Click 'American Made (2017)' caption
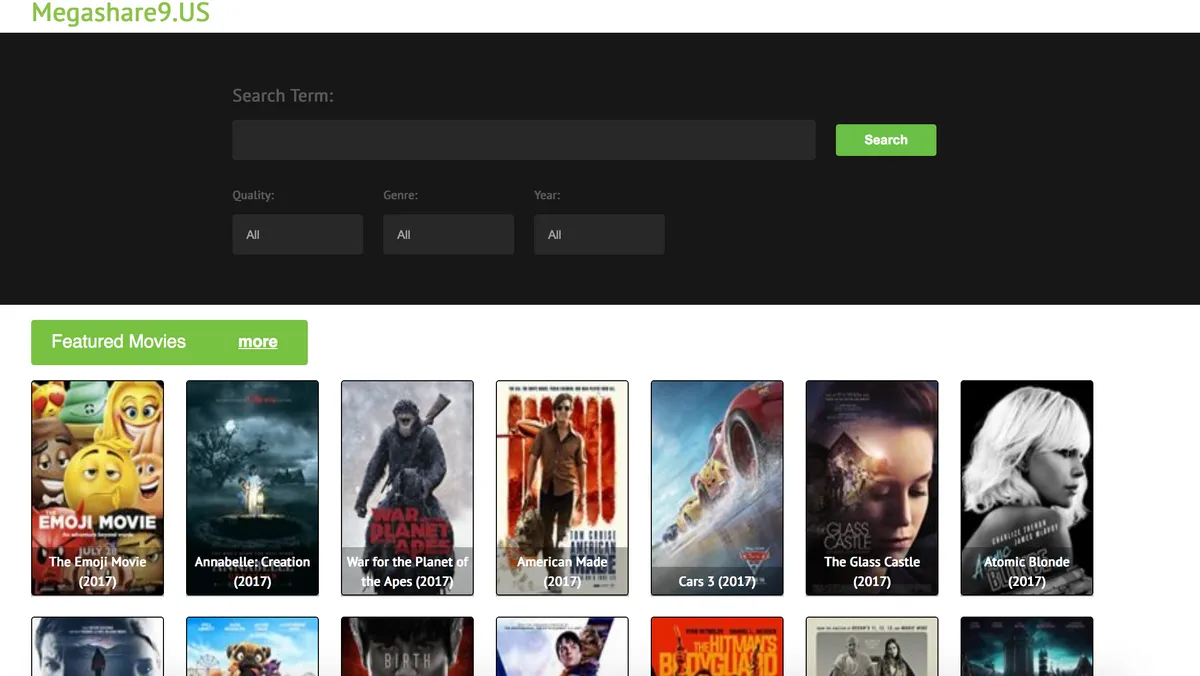The width and height of the screenshot is (1200, 676). point(562,571)
